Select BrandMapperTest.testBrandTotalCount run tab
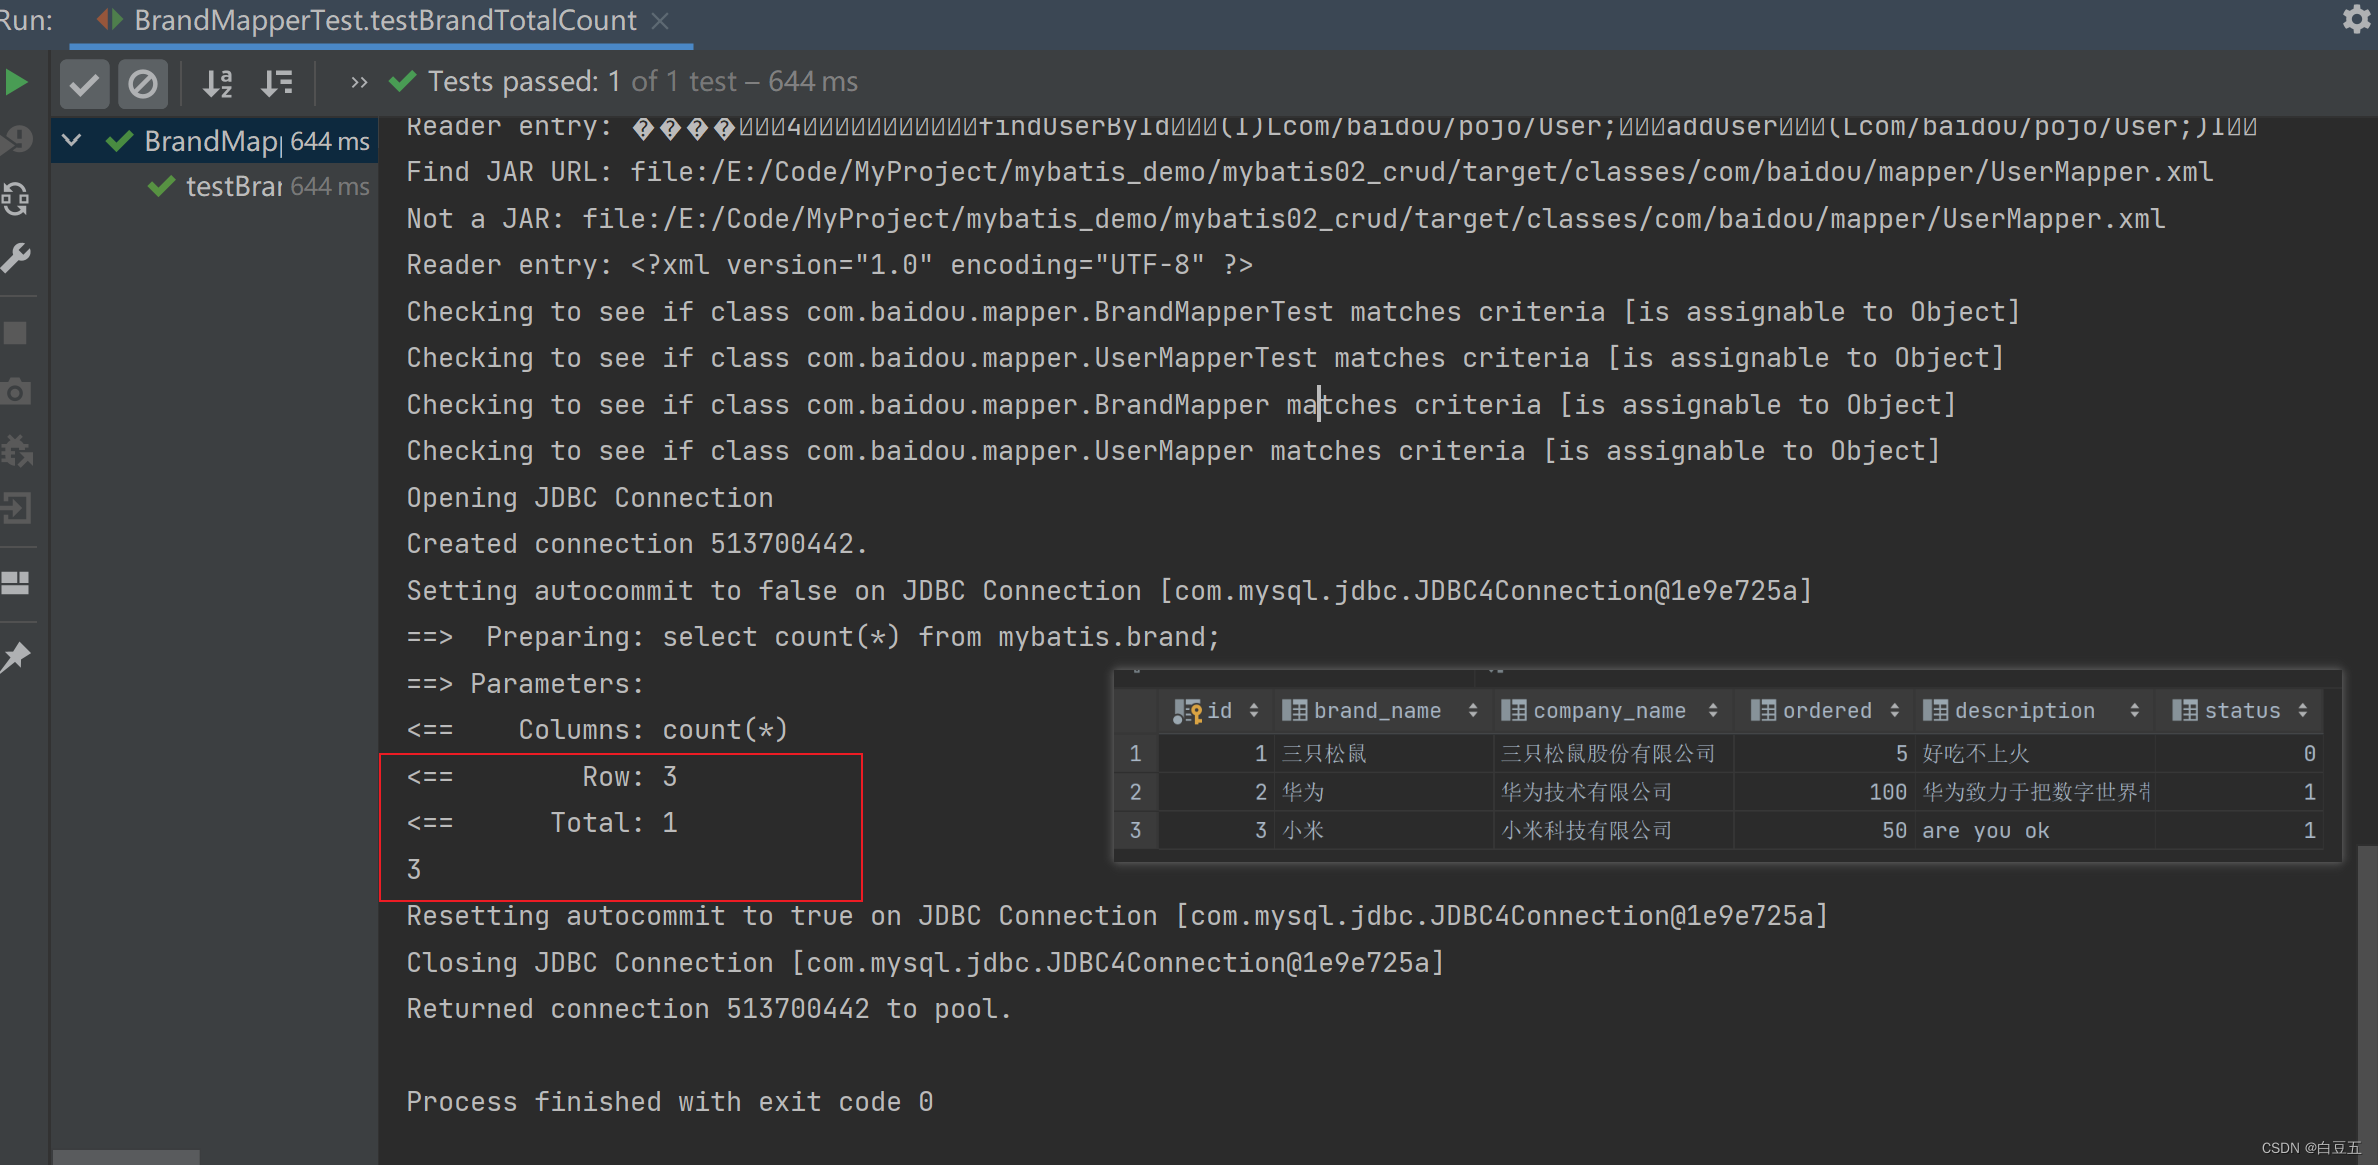The image size is (2378, 1165). (384, 20)
